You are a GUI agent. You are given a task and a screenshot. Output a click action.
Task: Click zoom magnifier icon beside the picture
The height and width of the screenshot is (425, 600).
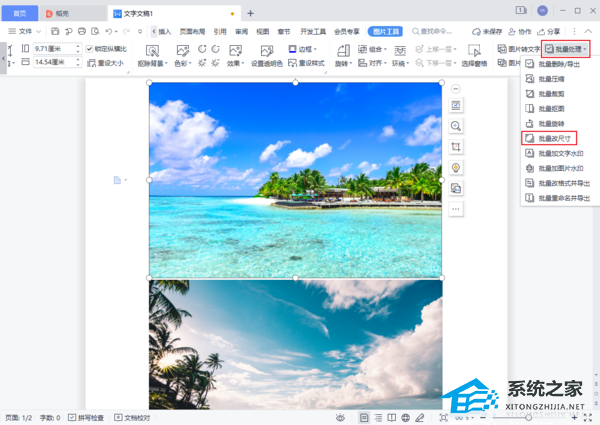tap(456, 126)
